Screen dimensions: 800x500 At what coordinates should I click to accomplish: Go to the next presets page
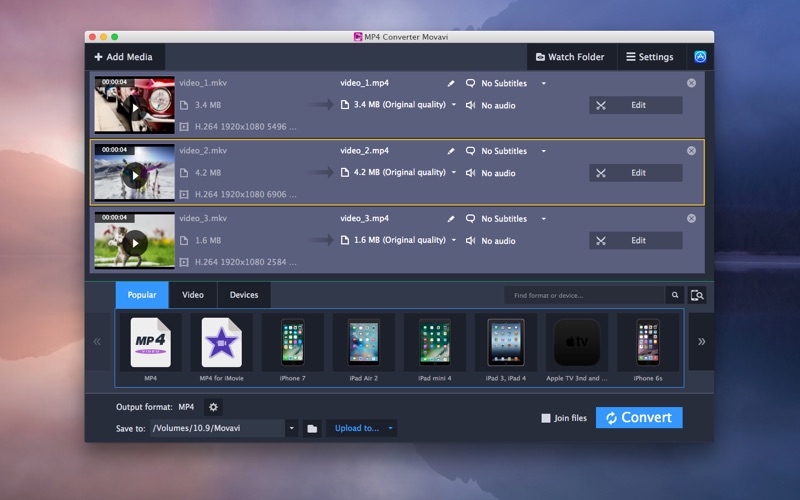(x=702, y=341)
